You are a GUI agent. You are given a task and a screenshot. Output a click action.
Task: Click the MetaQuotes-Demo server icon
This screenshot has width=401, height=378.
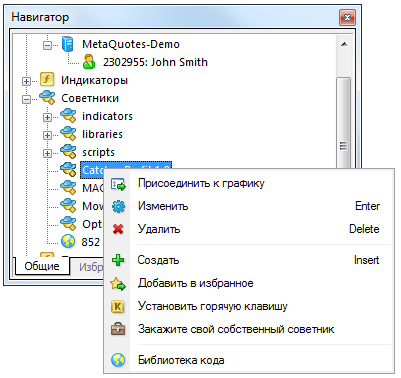click(x=68, y=44)
